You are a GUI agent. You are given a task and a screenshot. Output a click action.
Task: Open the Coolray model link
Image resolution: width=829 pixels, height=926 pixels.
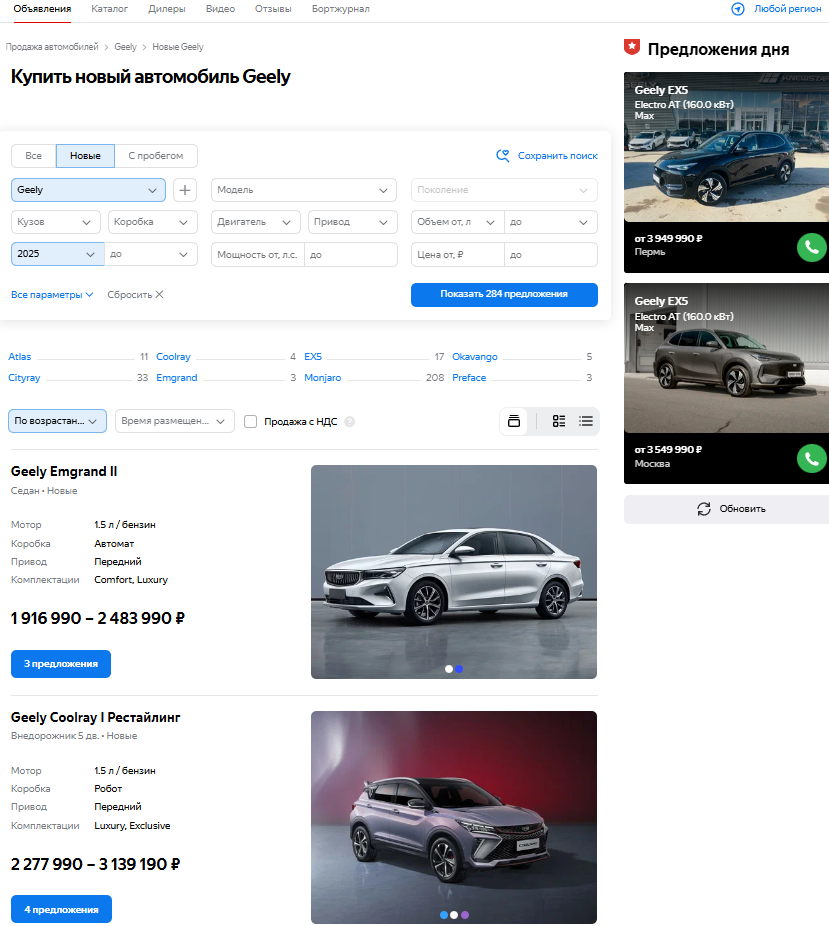tap(173, 357)
